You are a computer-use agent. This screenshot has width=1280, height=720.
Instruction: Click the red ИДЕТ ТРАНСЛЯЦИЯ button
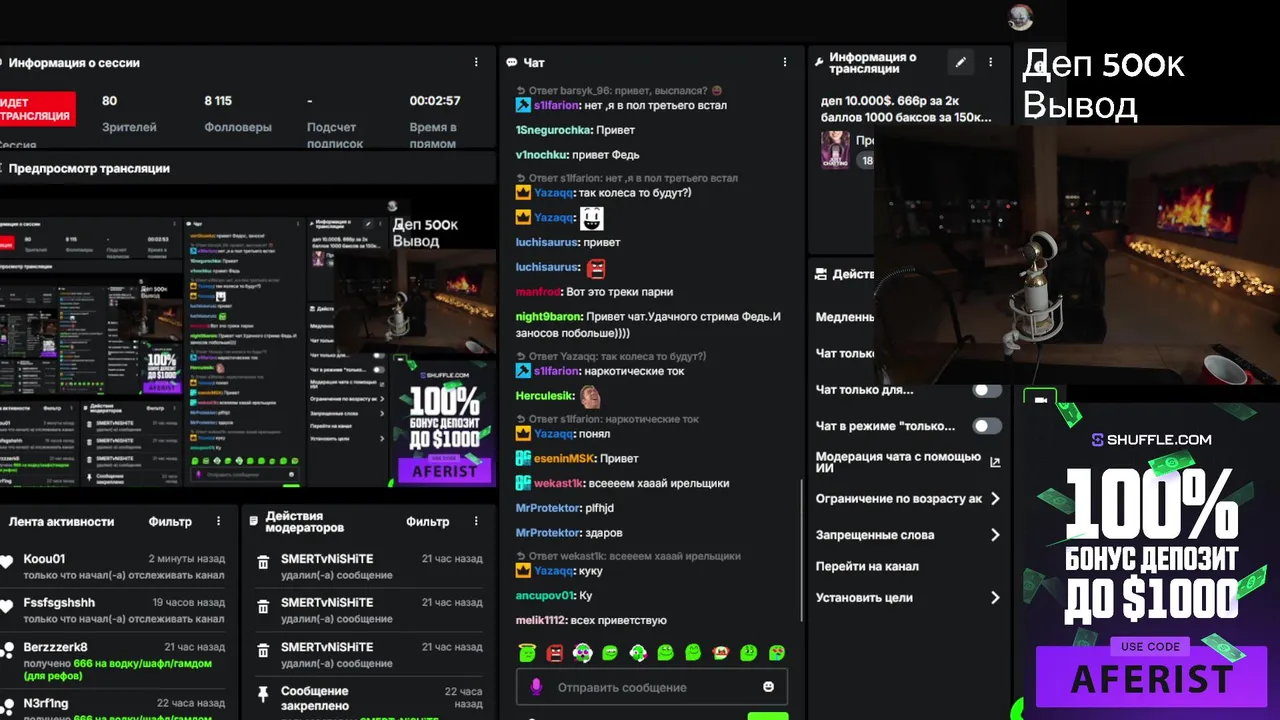click(x=37, y=109)
